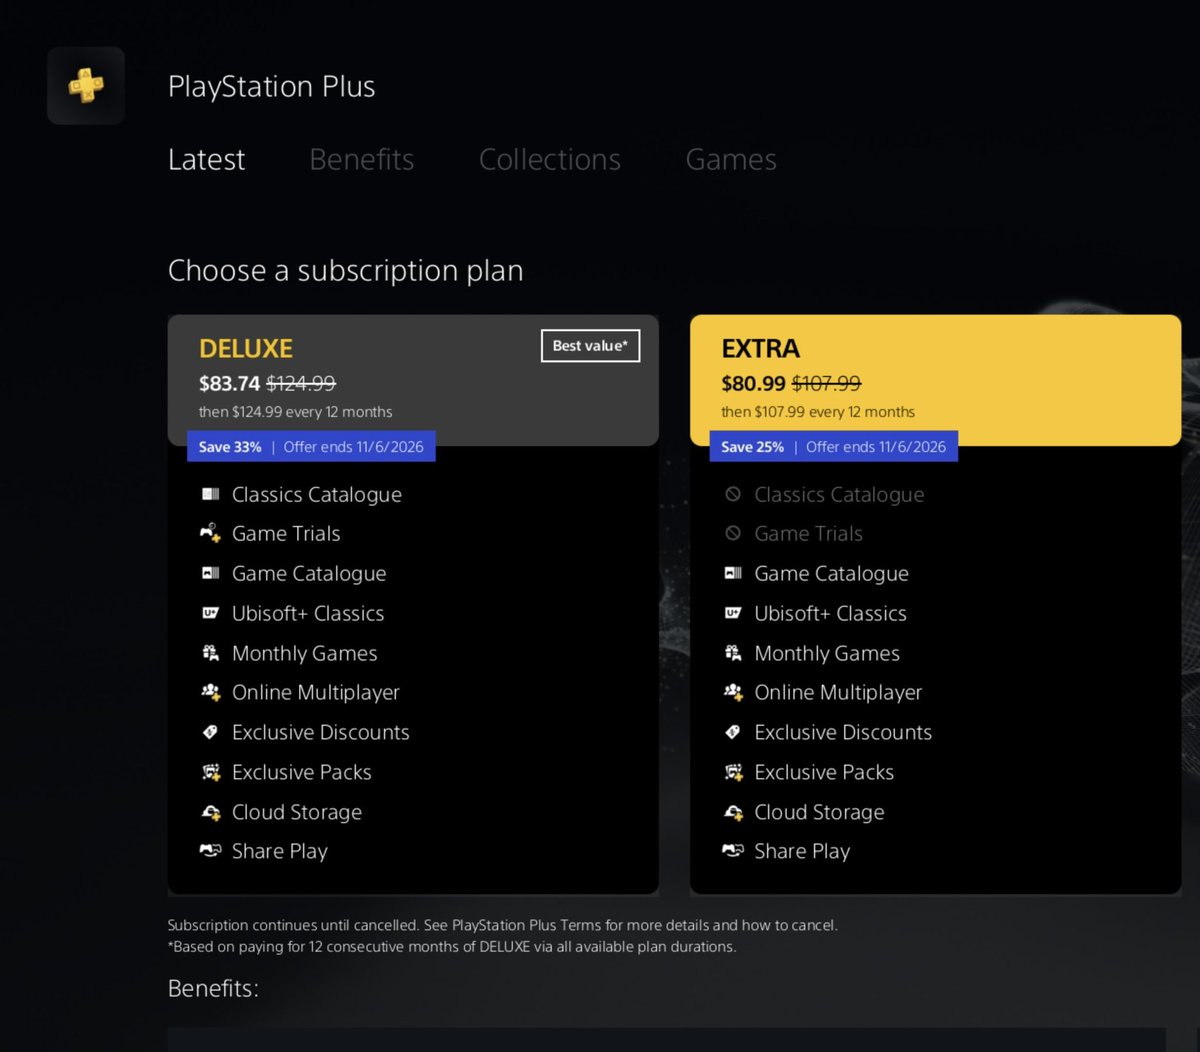The height and width of the screenshot is (1052, 1200).
Task: Click EXTRA 'Monthly Games' text
Action: pos(827,653)
